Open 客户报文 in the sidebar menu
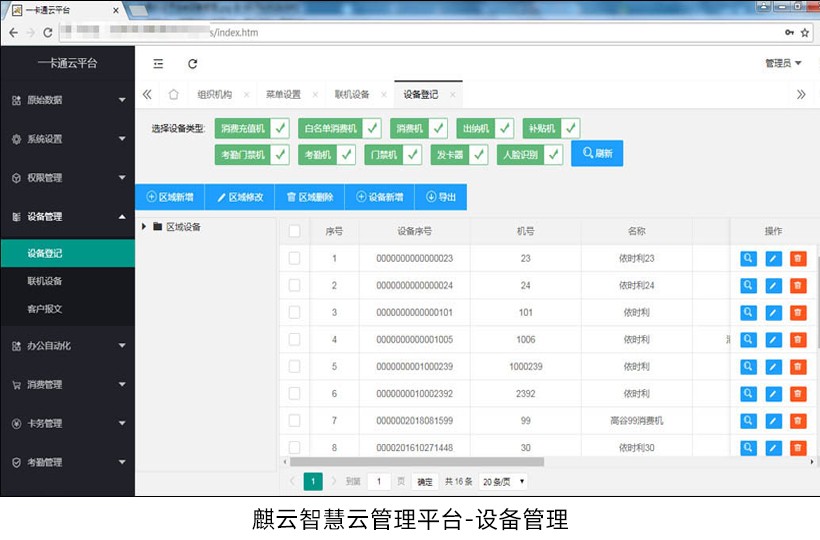The height and width of the screenshot is (540, 820). tap(45, 309)
